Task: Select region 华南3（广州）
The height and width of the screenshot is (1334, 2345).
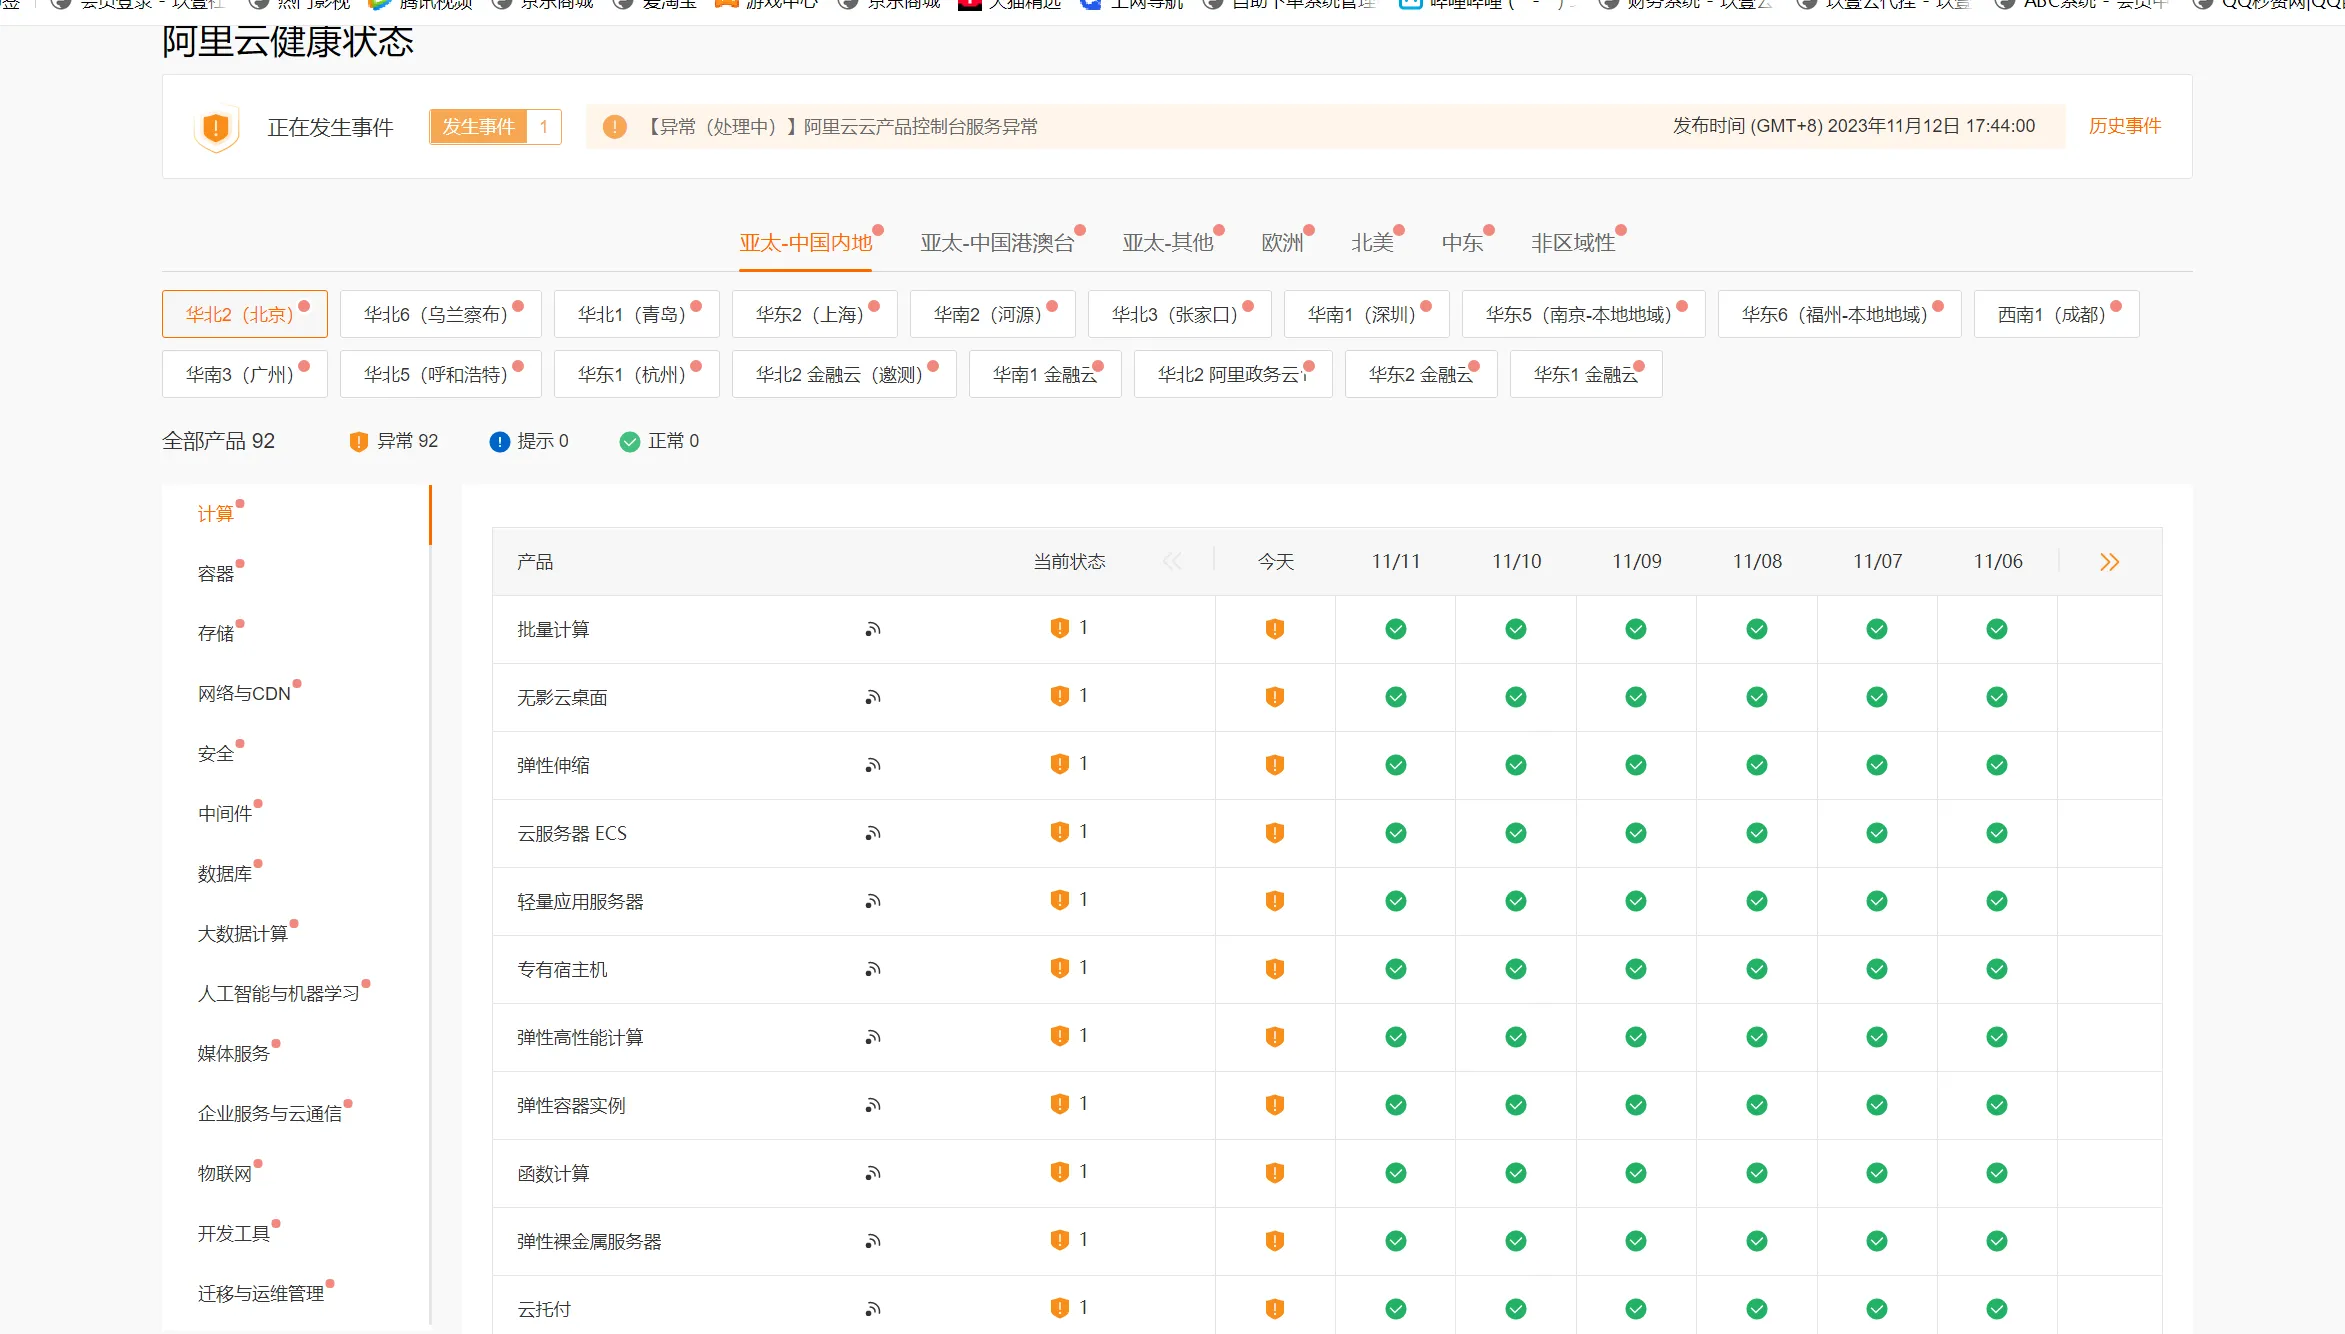Action: [x=245, y=374]
